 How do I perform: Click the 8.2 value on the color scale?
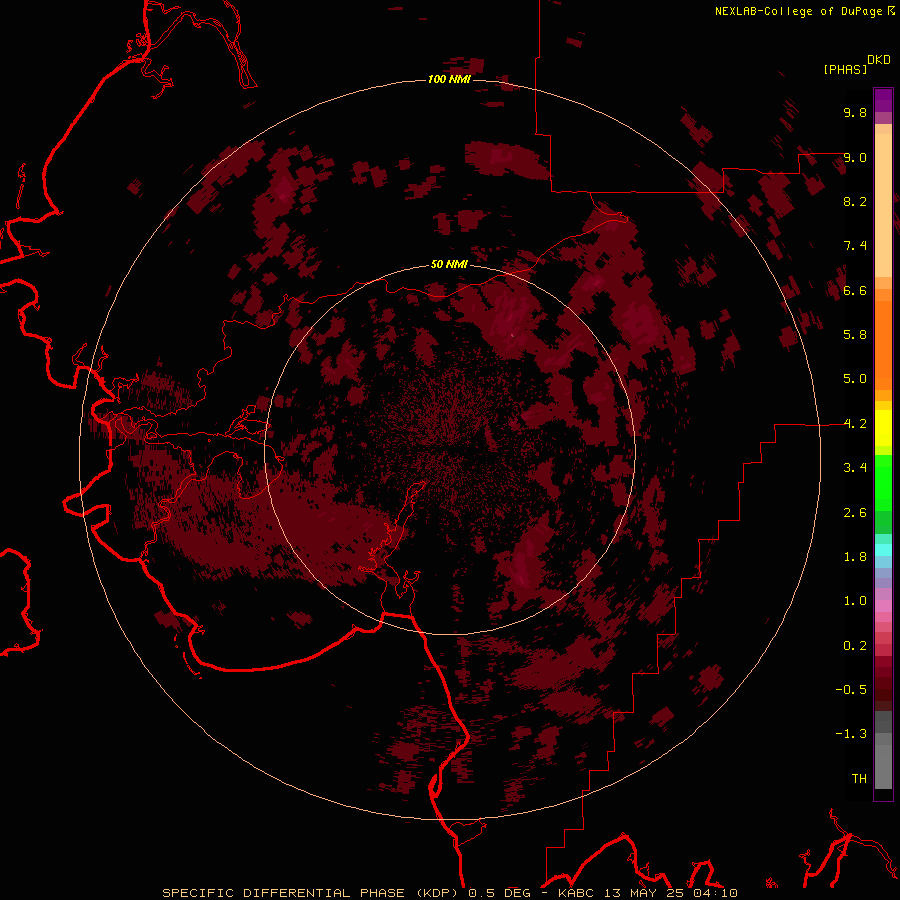tap(855, 201)
